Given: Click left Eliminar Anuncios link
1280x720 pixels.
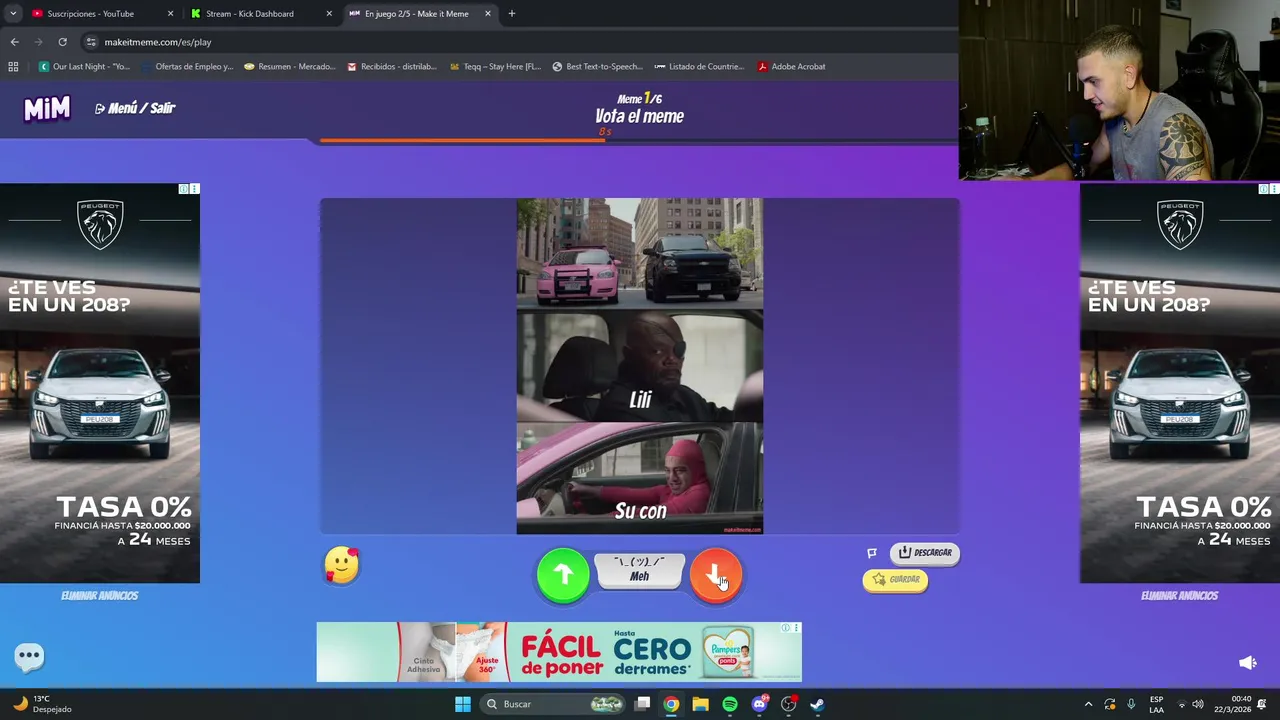Looking at the screenshot, I should click(99, 596).
